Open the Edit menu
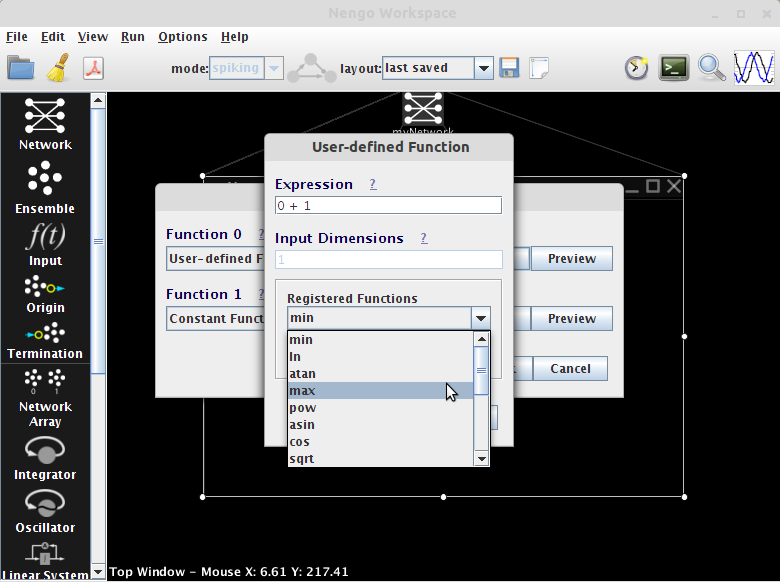This screenshot has width=780, height=582. point(53,37)
